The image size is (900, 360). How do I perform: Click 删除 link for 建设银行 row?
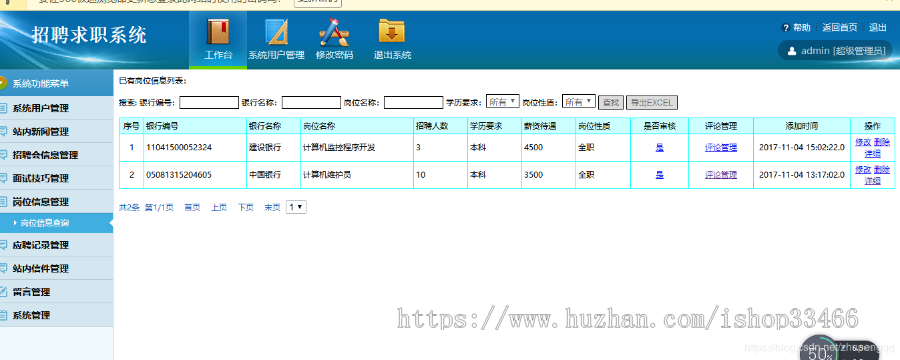coord(882,142)
